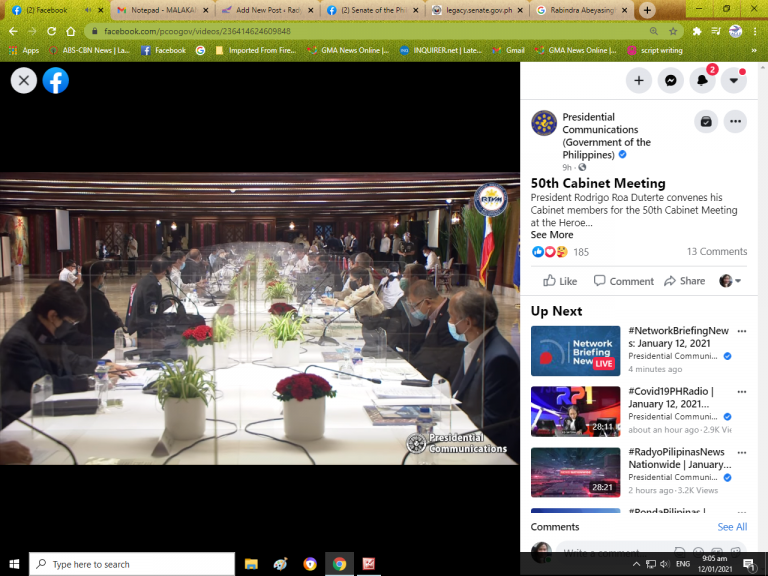Click See More on post description
The image size is (768, 576).
tap(552, 235)
